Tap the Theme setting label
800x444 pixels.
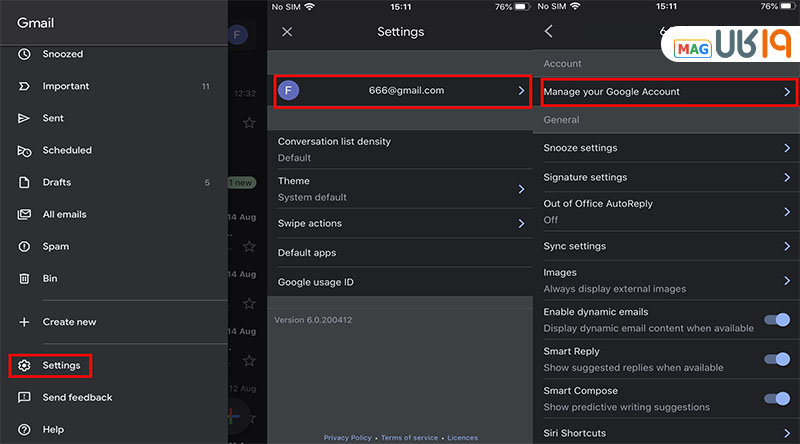pos(294,181)
